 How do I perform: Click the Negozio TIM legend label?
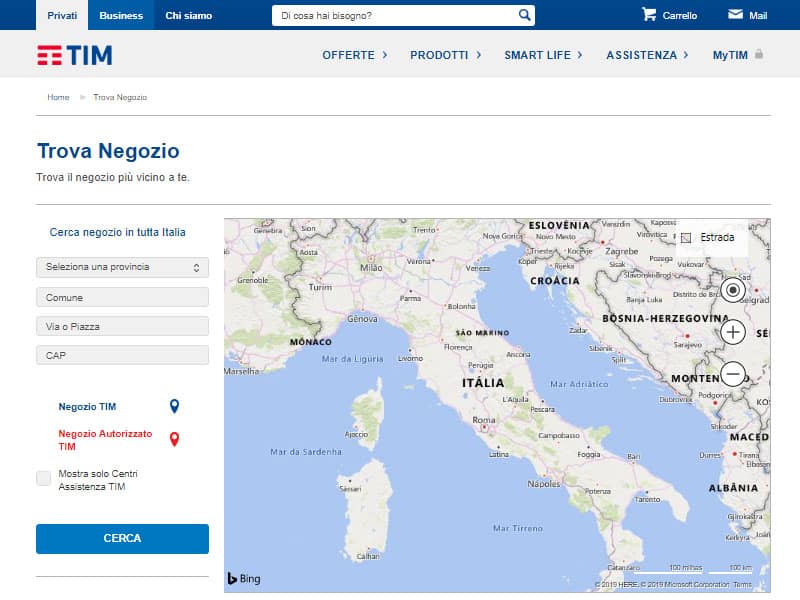[x=87, y=407]
